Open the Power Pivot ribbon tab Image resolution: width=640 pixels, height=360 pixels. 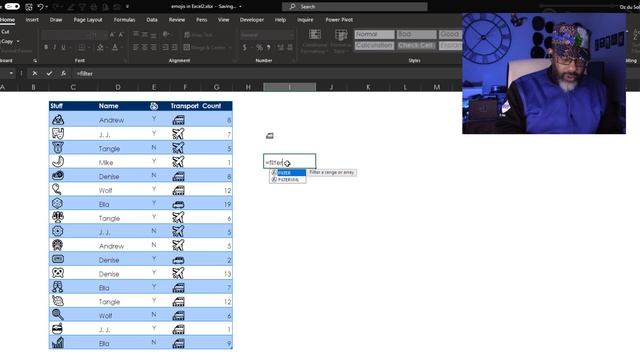[x=339, y=20]
